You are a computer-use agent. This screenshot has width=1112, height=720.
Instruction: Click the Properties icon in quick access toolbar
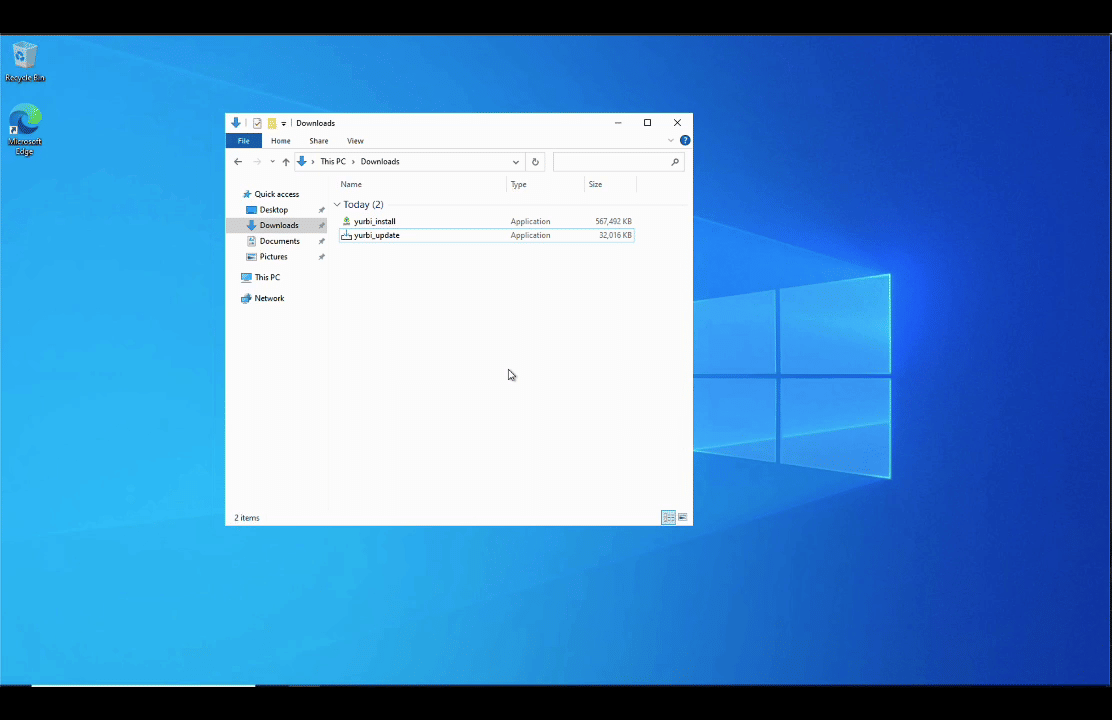coord(257,123)
